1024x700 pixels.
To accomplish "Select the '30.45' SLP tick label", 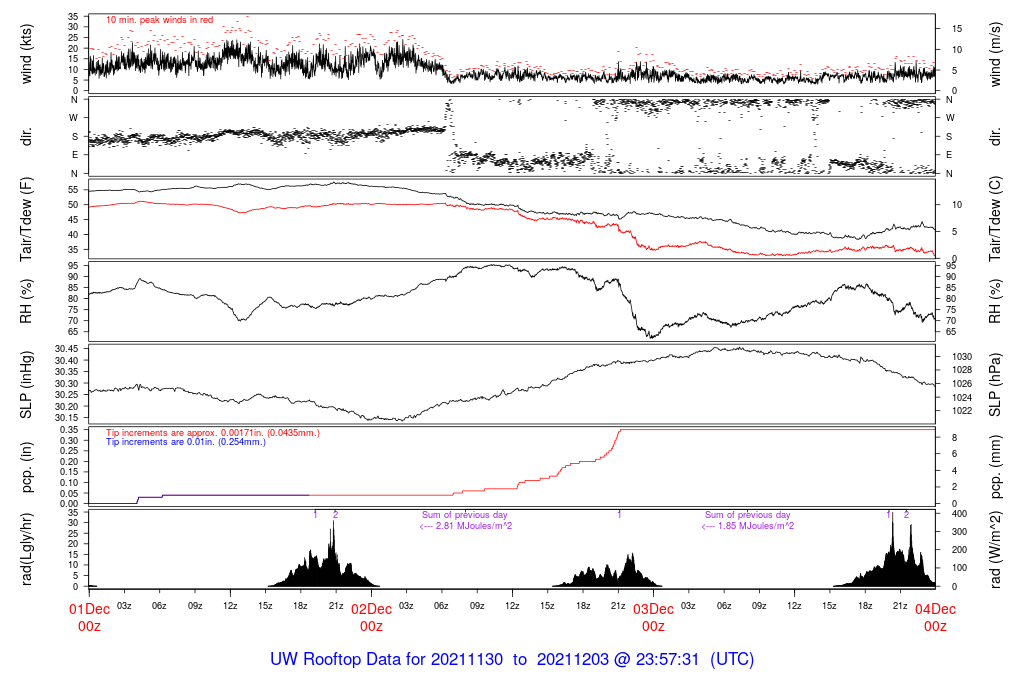I will (67, 349).
